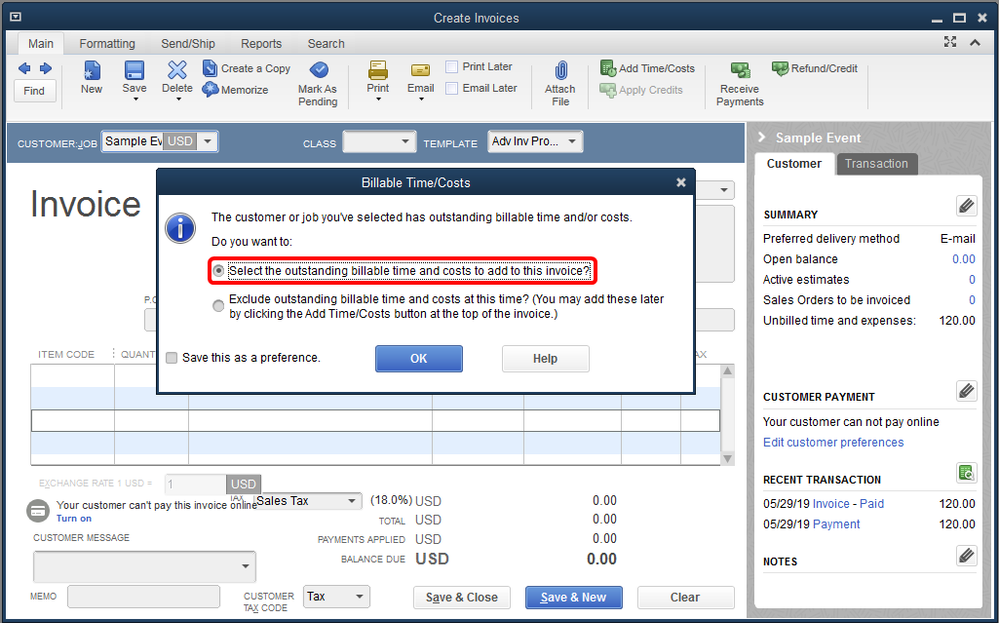The image size is (999, 623).
Task: Click the Email envelope icon
Action: coord(420,70)
